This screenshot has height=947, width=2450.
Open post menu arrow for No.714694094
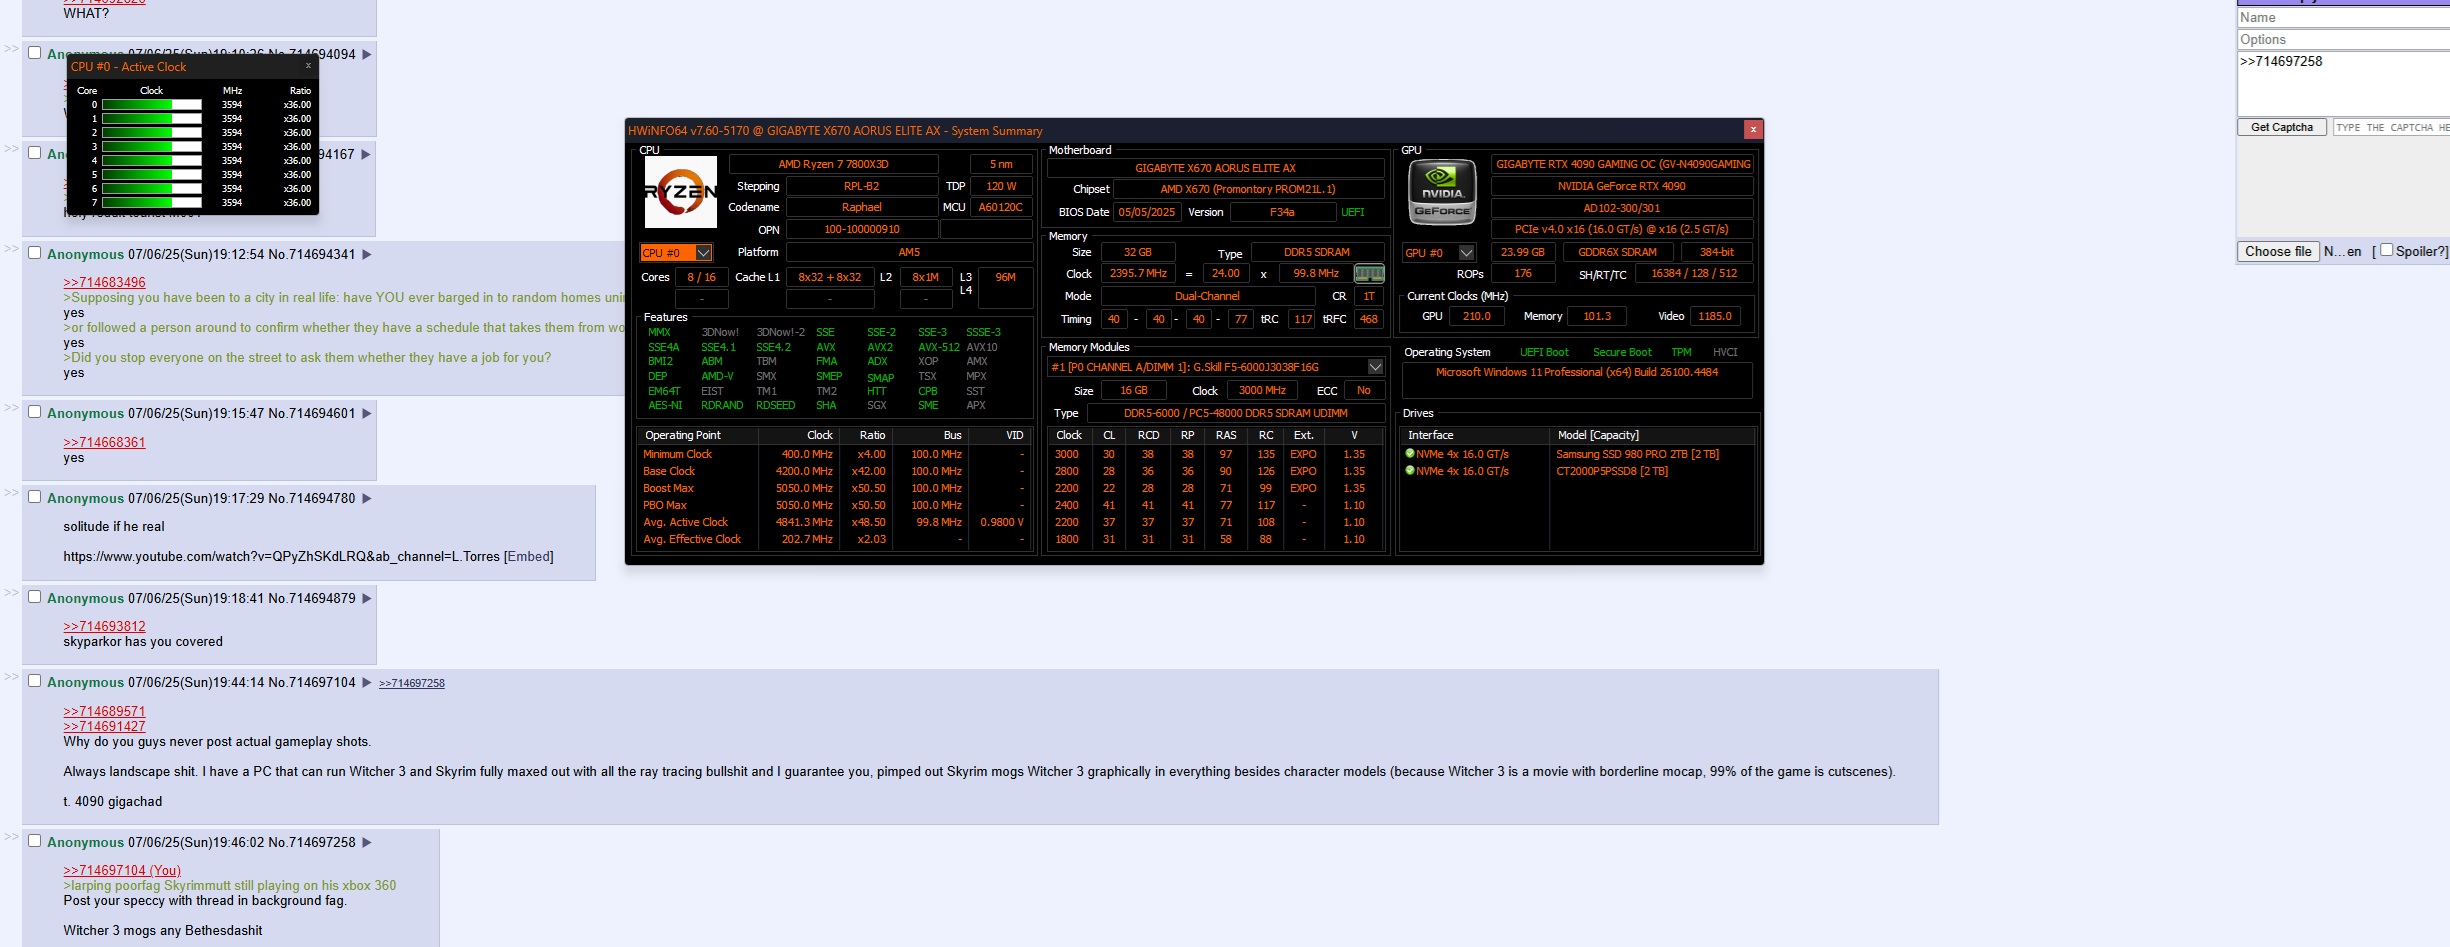click(x=367, y=54)
